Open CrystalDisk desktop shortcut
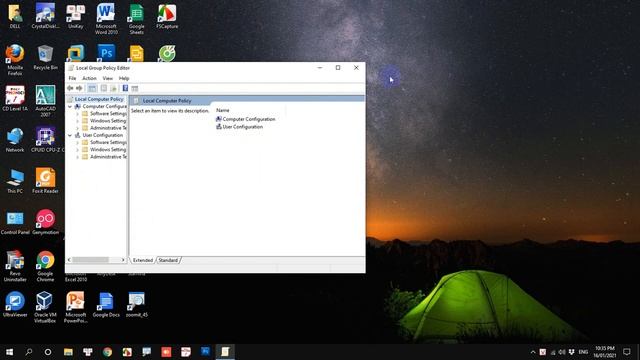640x360 pixels. pyautogui.click(x=45, y=16)
